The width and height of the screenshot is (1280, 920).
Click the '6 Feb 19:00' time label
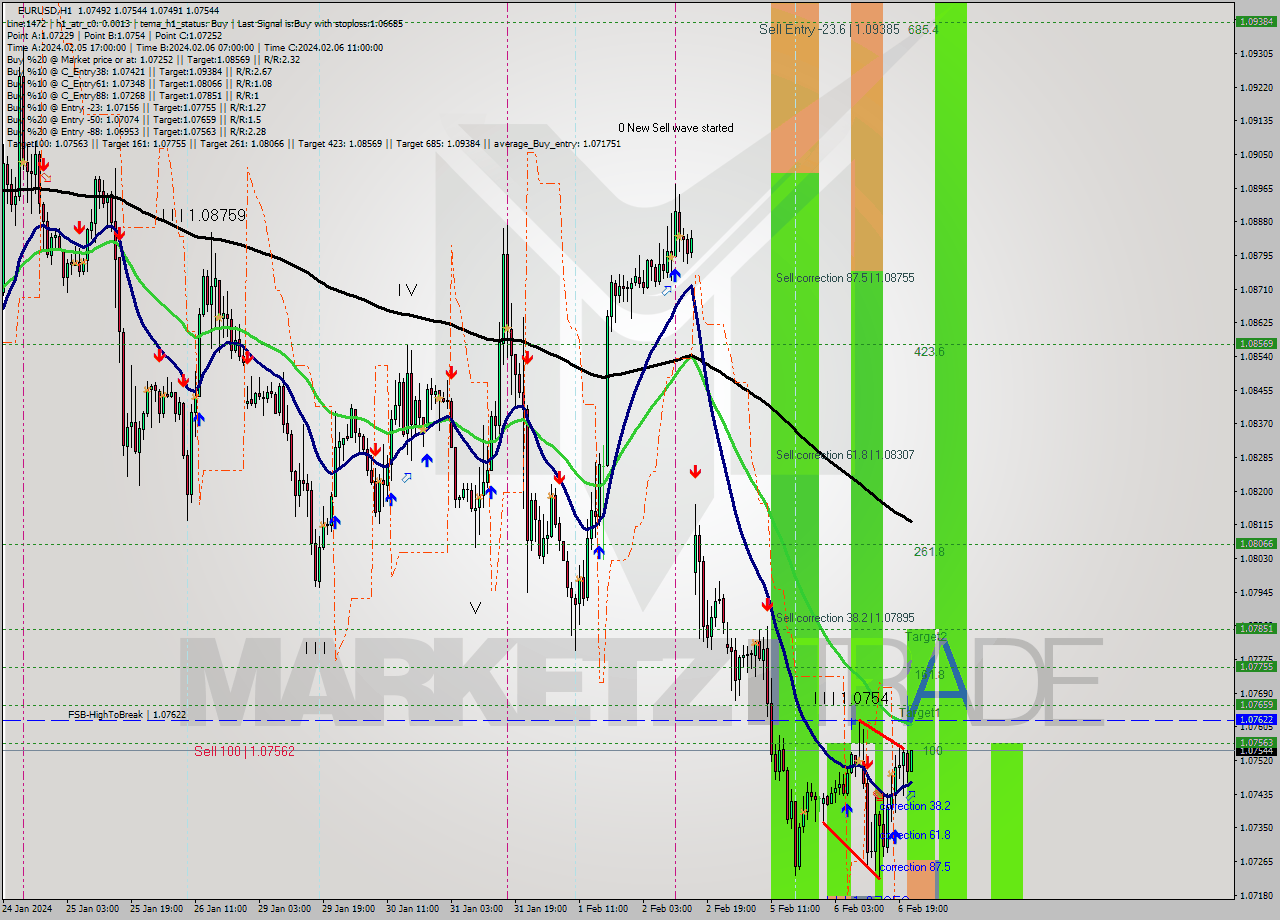(923, 909)
